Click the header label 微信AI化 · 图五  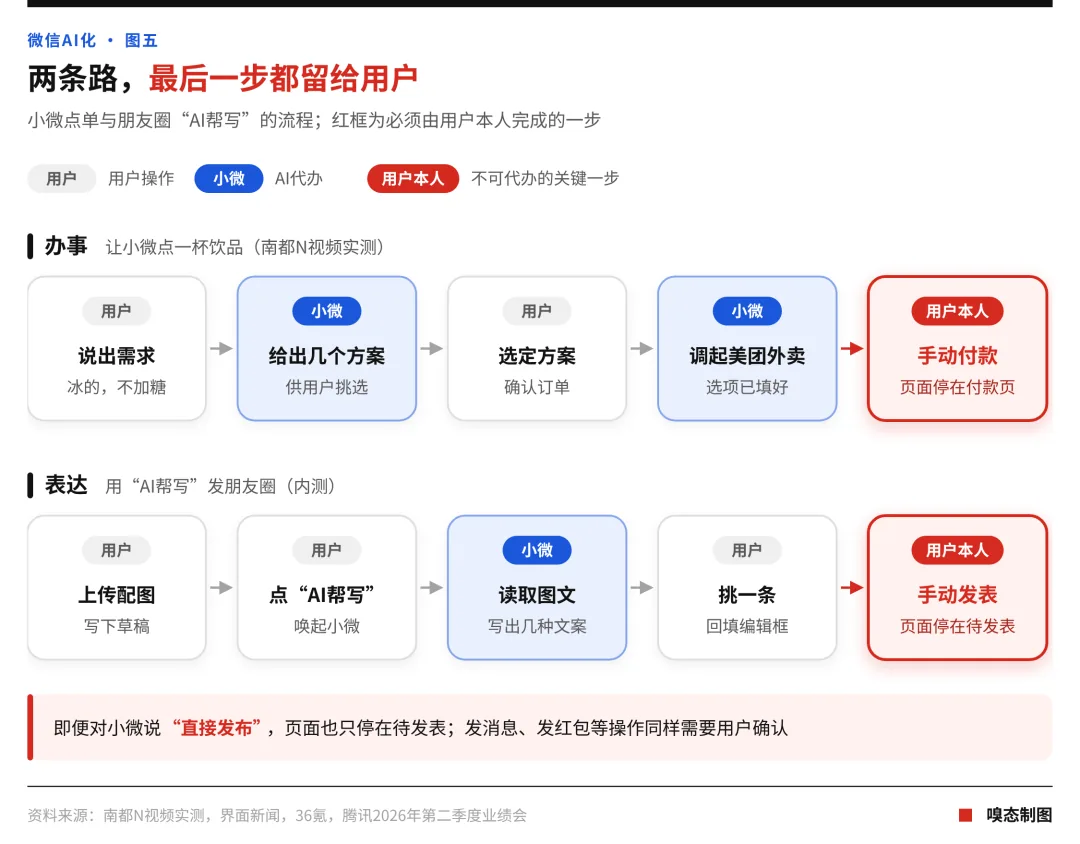pos(92,41)
